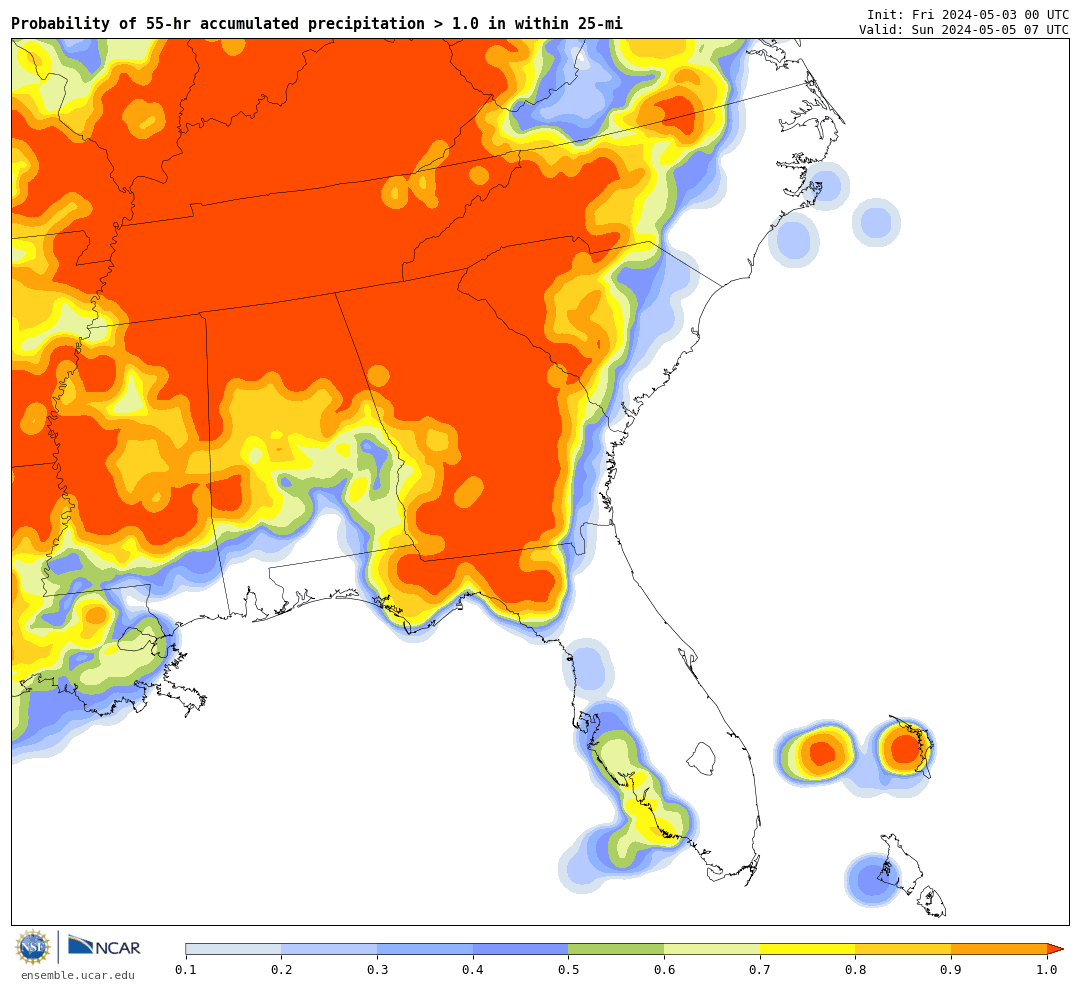Click the 0.1 colorbar tick label
Viewport: 1080px width, 988px height.
point(186,970)
